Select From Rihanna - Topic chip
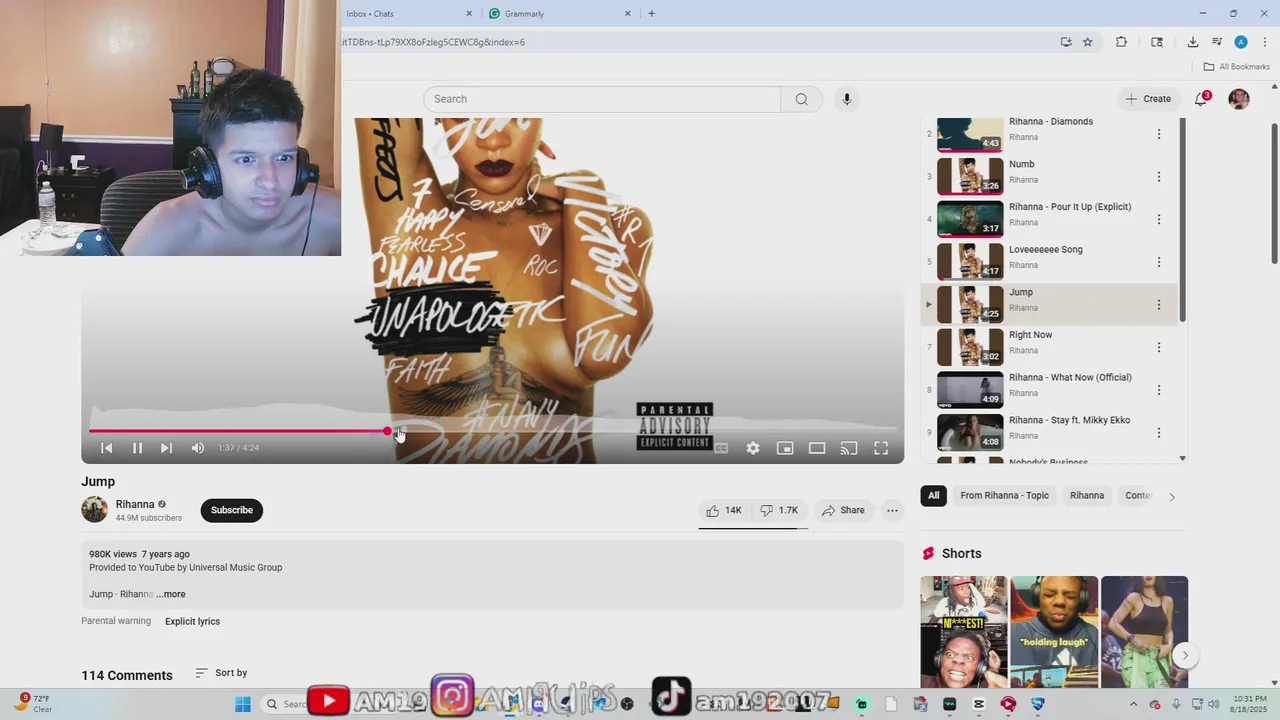This screenshot has height=720, width=1280. pos(1004,496)
